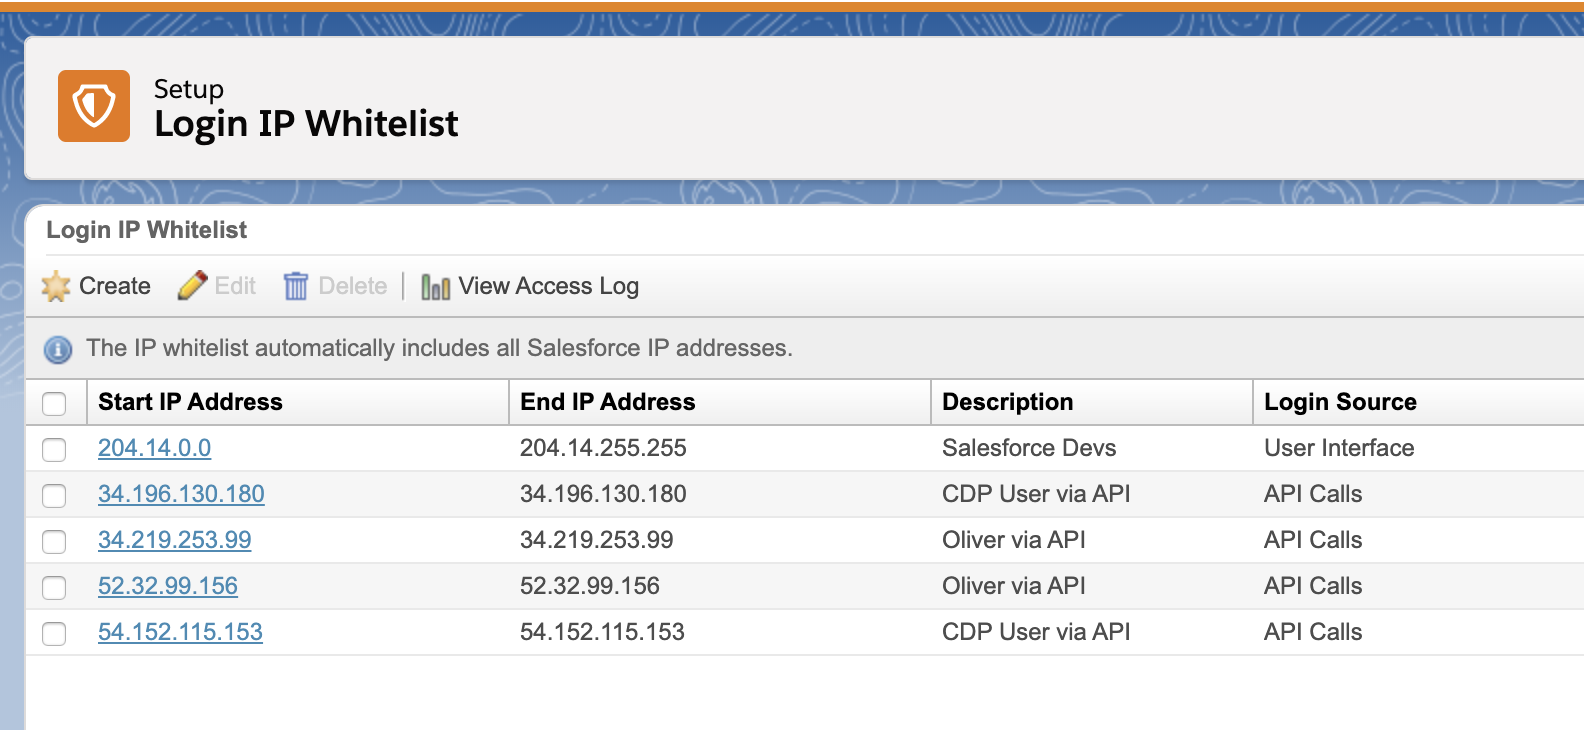The height and width of the screenshot is (730, 1584).
Task: Click the View Access Log chart icon
Action: click(435, 287)
